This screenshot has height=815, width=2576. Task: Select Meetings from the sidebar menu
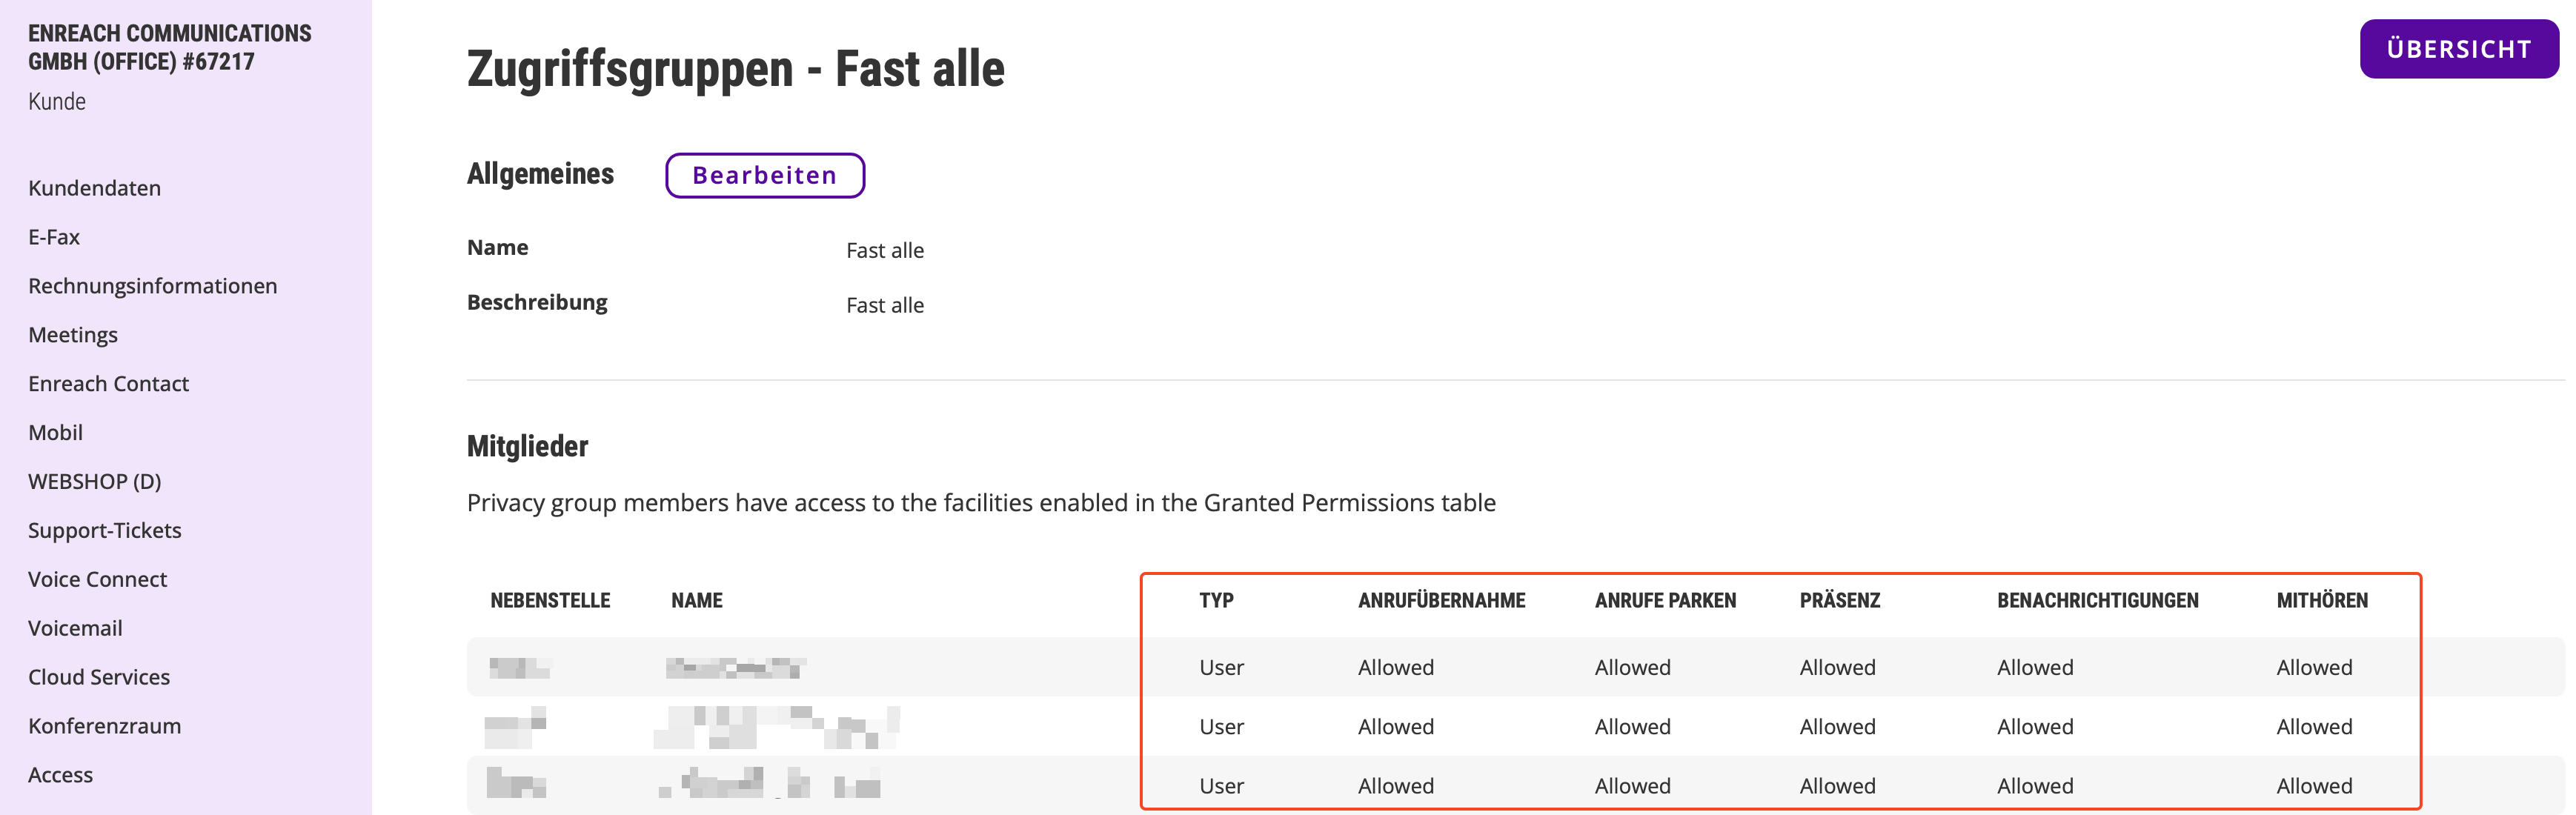click(73, 335)
